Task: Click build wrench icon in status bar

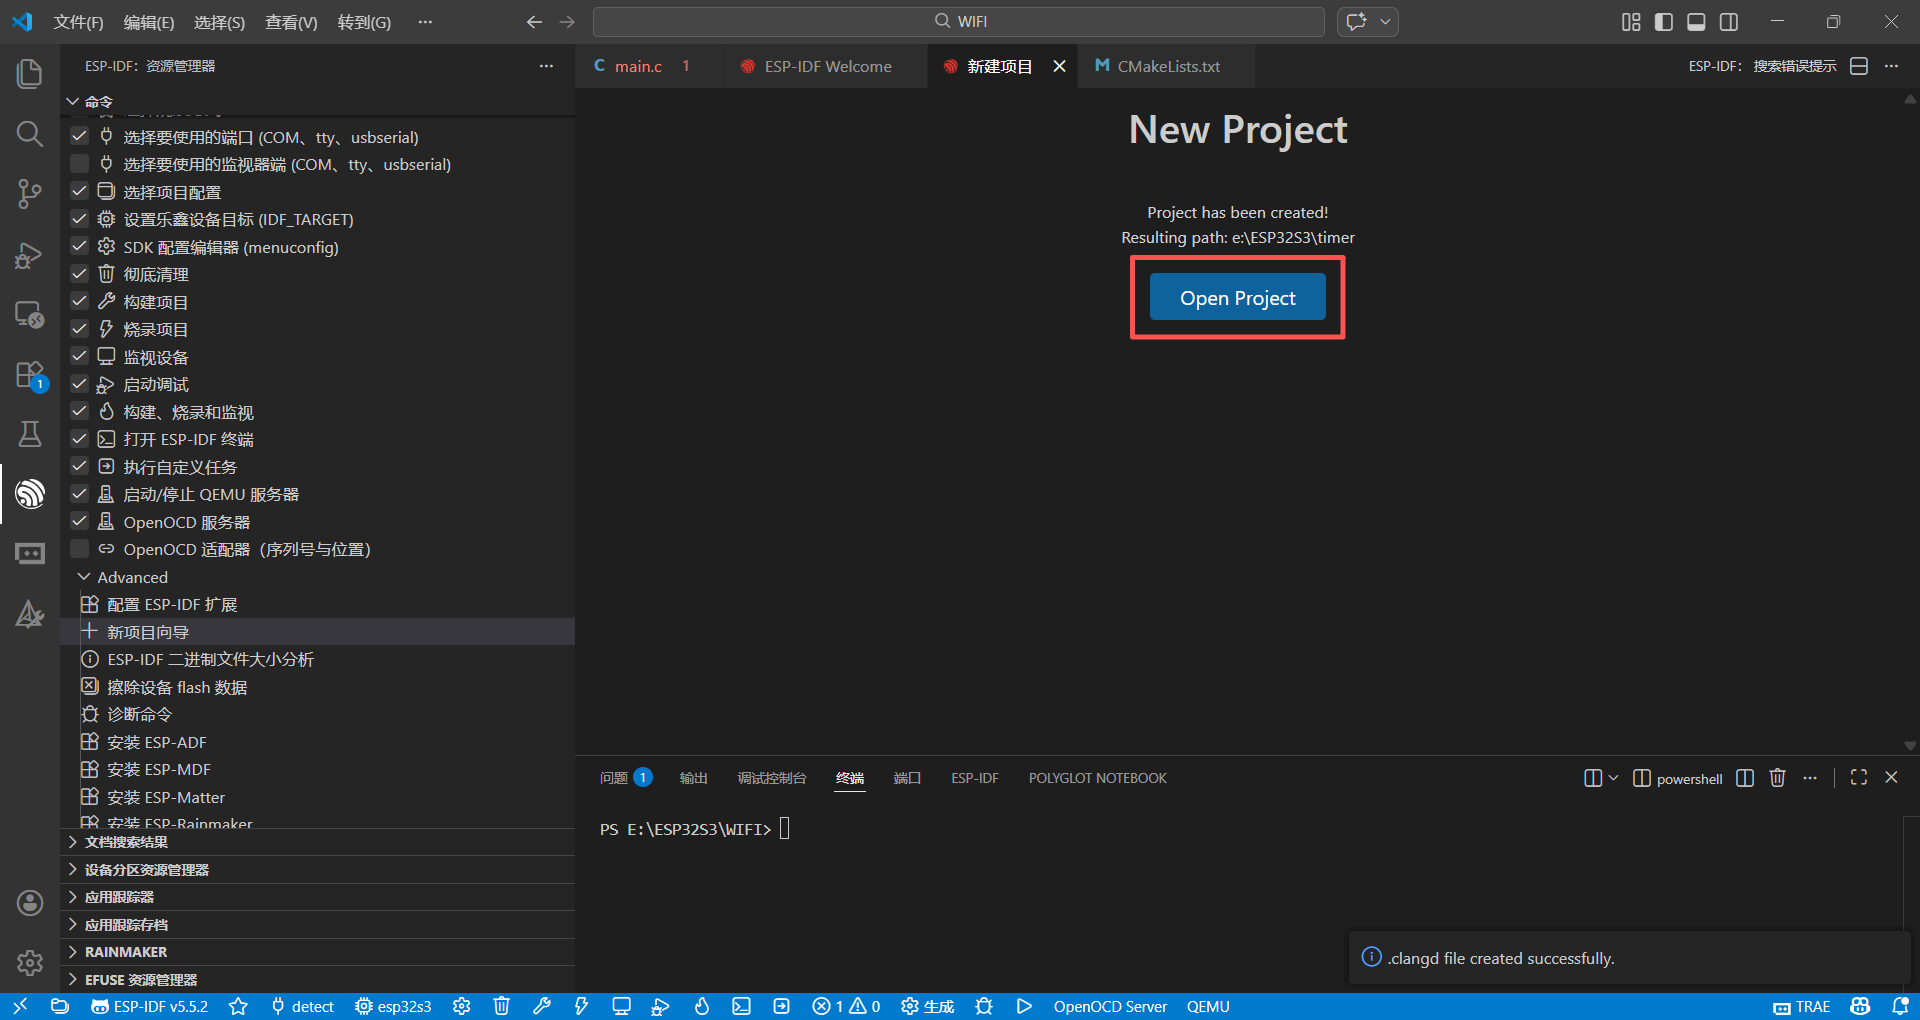Action: point(542,1006)
